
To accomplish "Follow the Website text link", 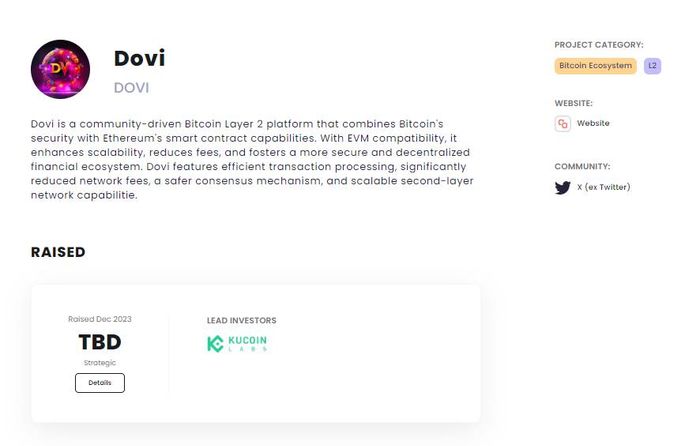I will tap(593, 123).
